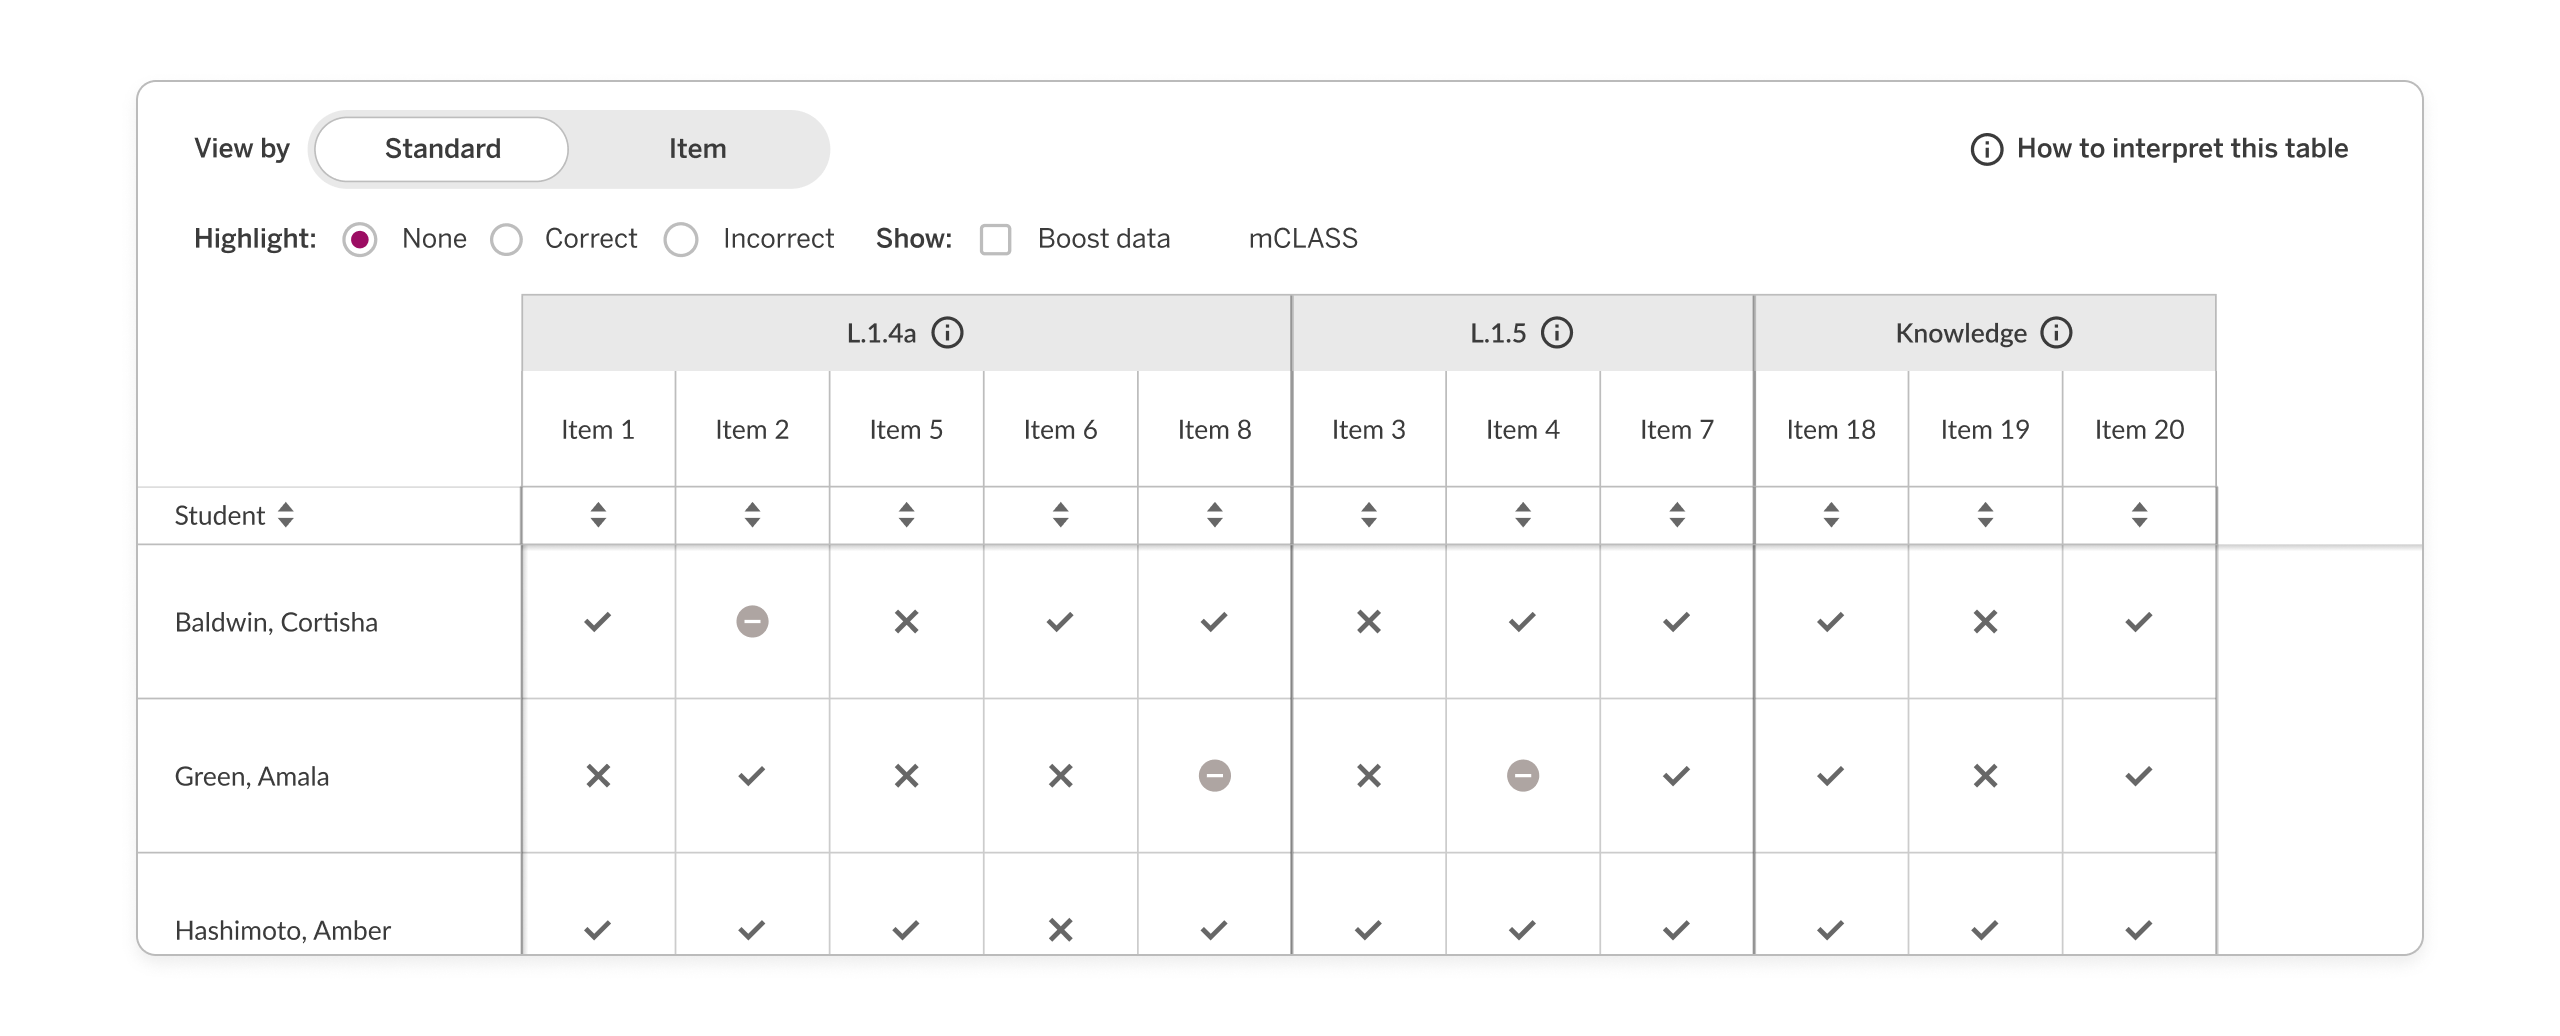Enable the Boost data checkbox
The width and height of the screenshot is (2560, 1036).
(995, 239)
